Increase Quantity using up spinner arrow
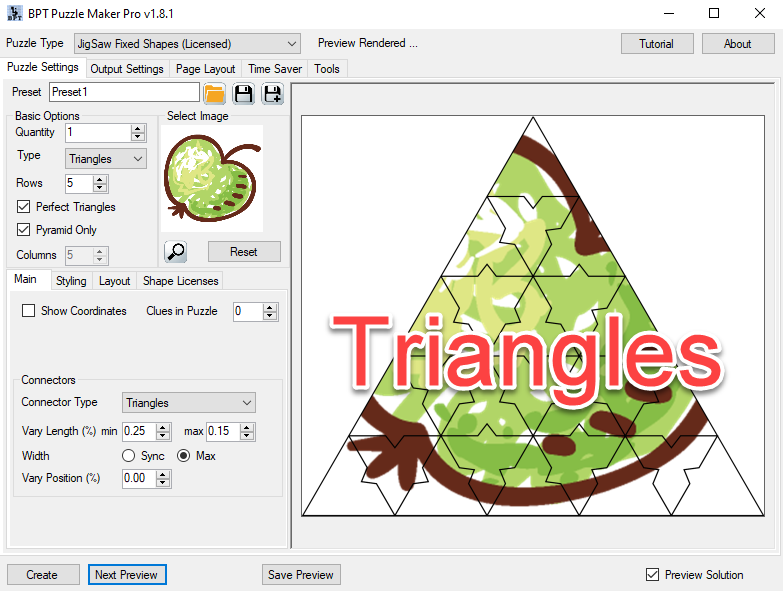The image size is (783, 591). tap(138, 128)
